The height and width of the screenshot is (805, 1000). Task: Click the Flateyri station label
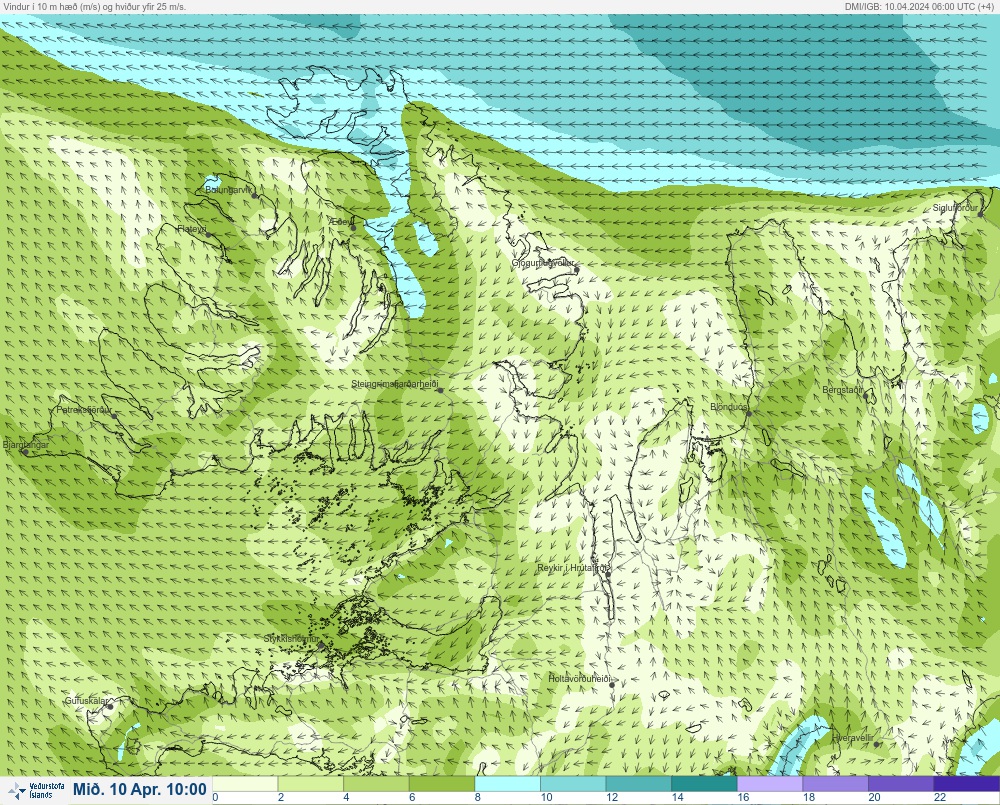coord(192,228)
